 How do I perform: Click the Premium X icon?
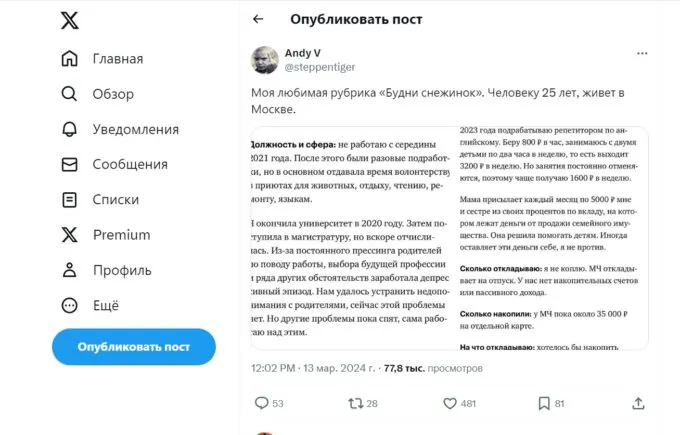click(x=69, y=235)
